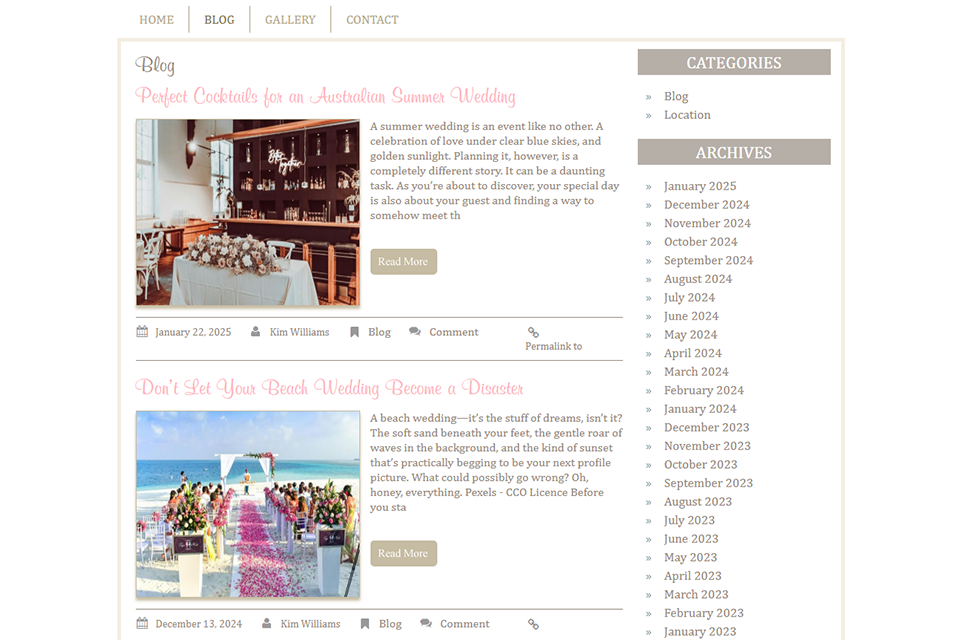Select the Blog navigation tab
The width and height of the screenshot is (960, 640).
219,20
